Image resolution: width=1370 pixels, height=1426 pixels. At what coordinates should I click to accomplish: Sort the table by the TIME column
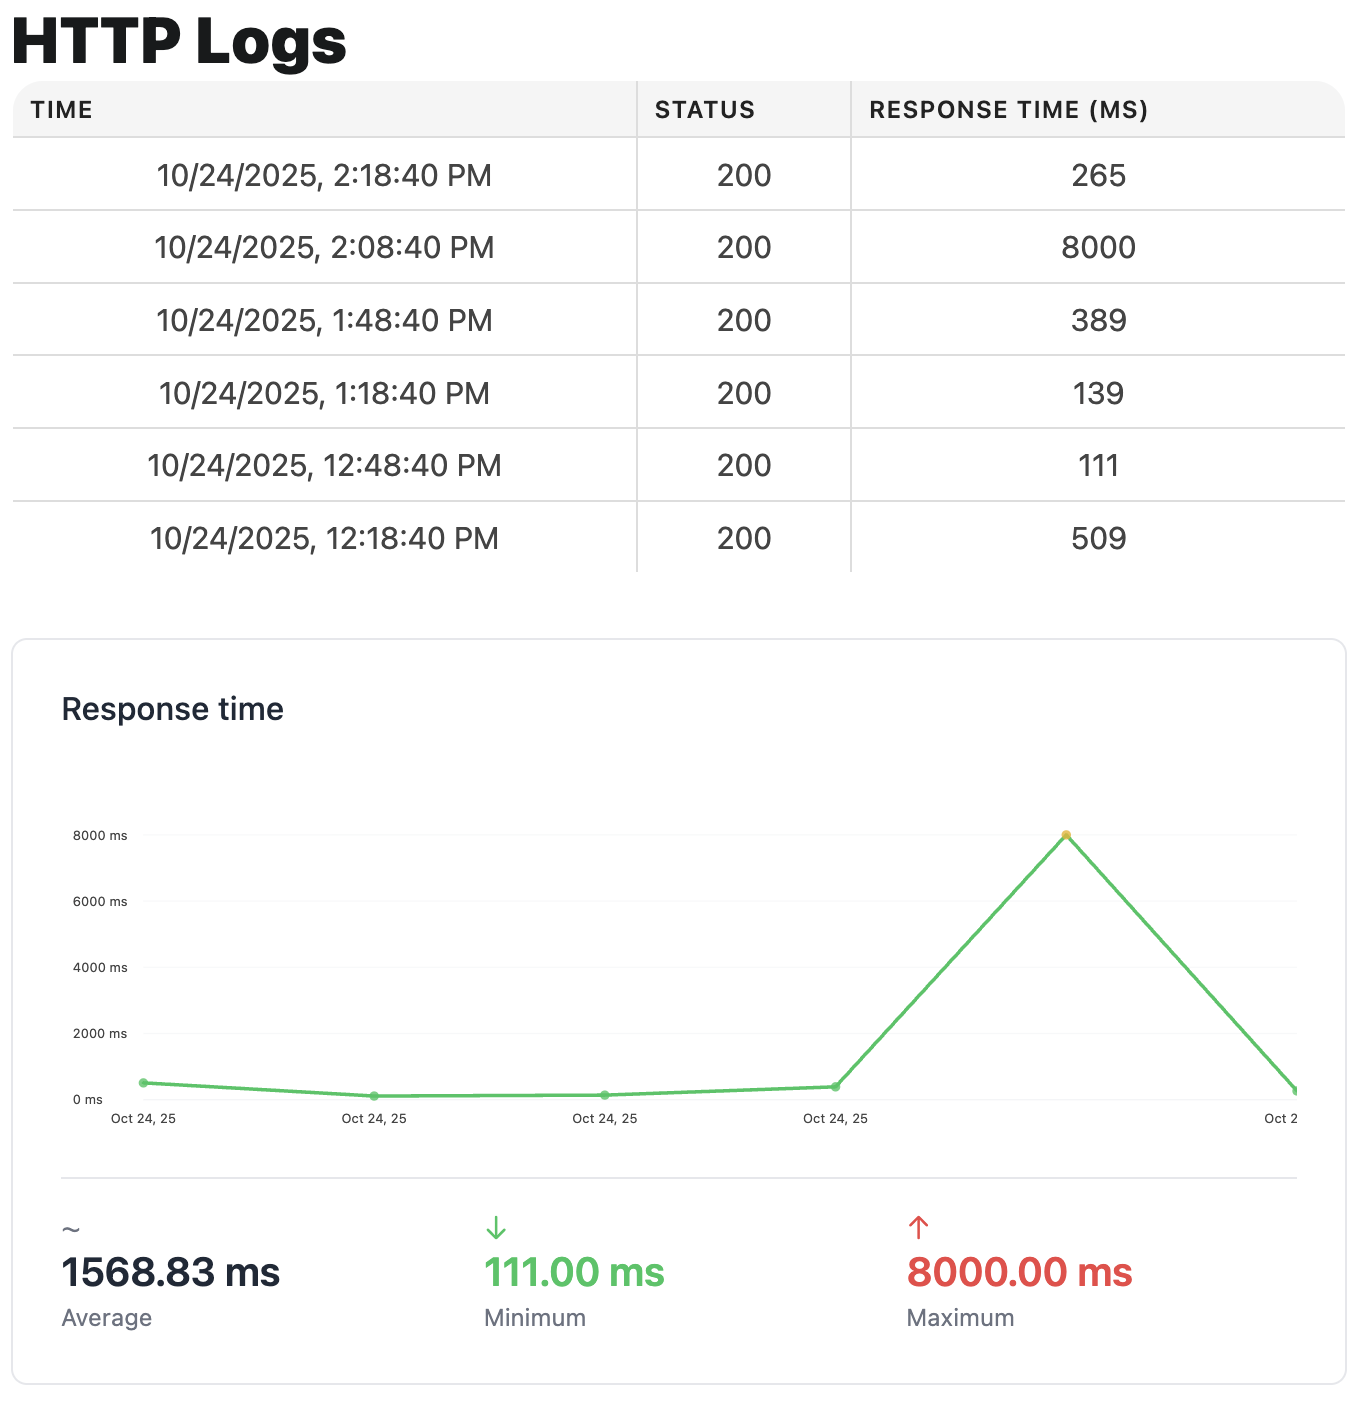(x=61, y=110)
